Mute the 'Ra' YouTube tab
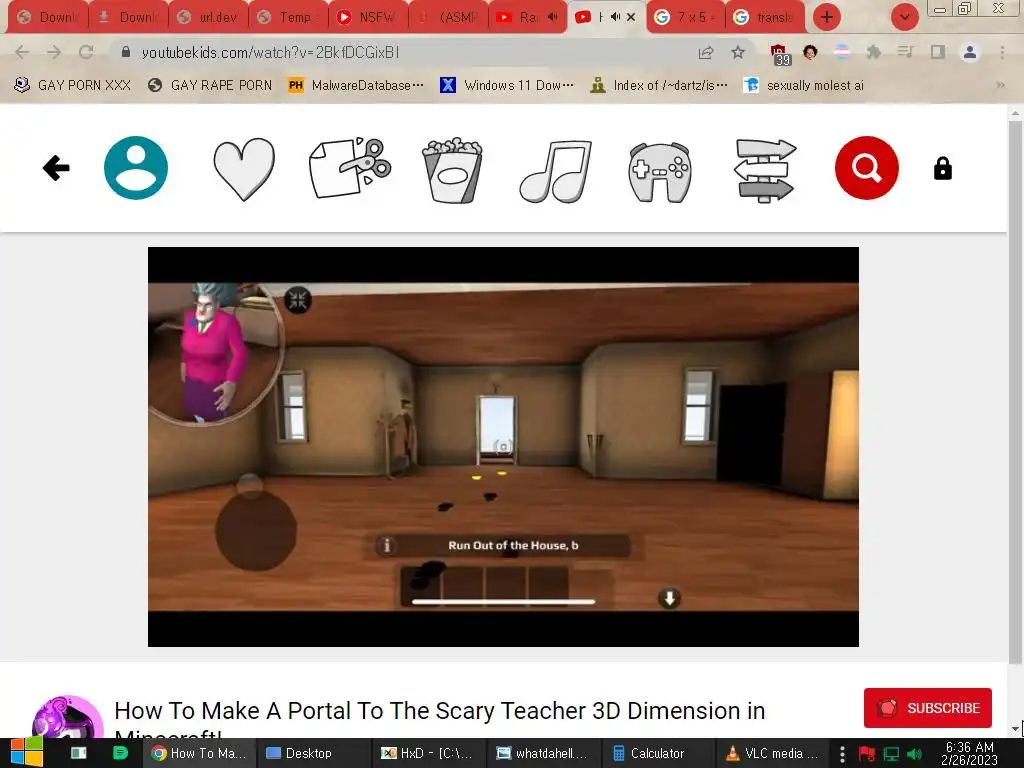Screen dimensions: 1024x768 (552, 18)
